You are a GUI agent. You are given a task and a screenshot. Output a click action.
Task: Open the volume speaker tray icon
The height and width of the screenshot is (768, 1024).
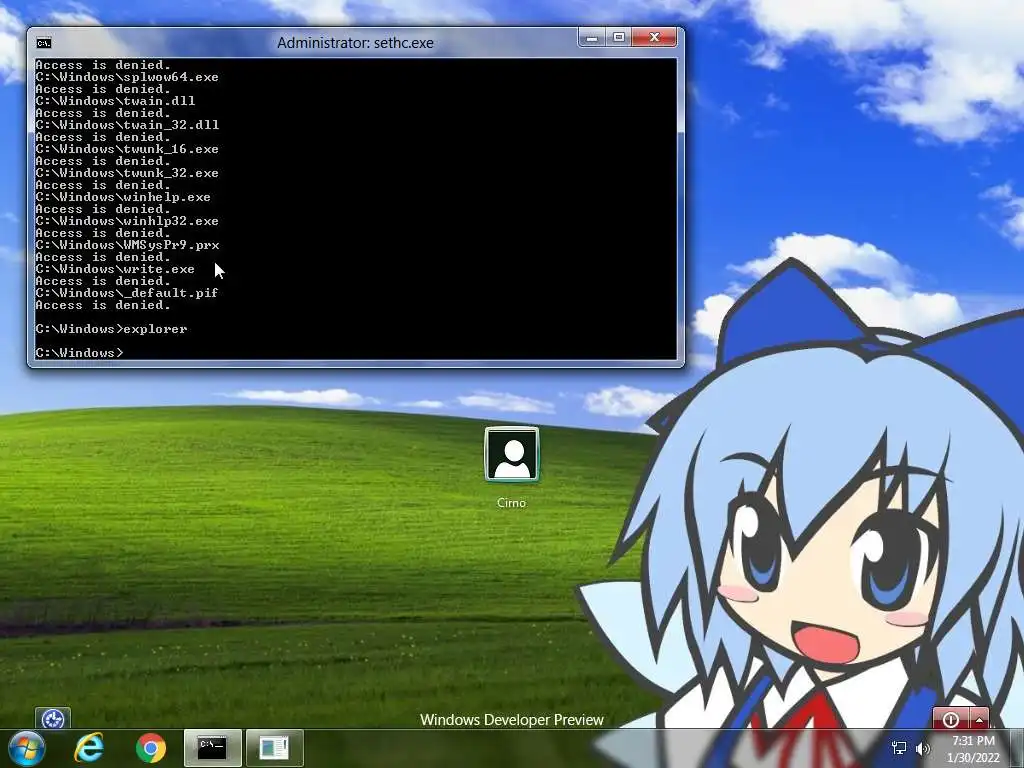922,748
